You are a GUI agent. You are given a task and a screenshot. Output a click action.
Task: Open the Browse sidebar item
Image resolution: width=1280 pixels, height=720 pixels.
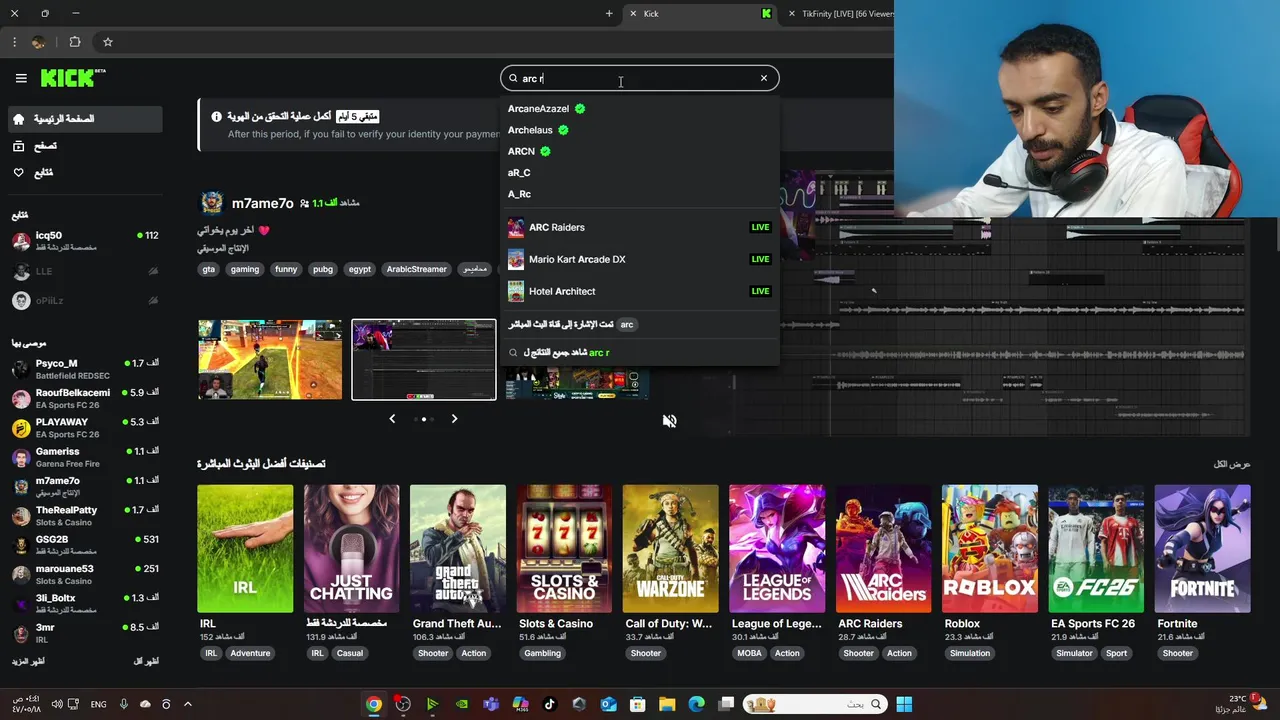point(85,146)
